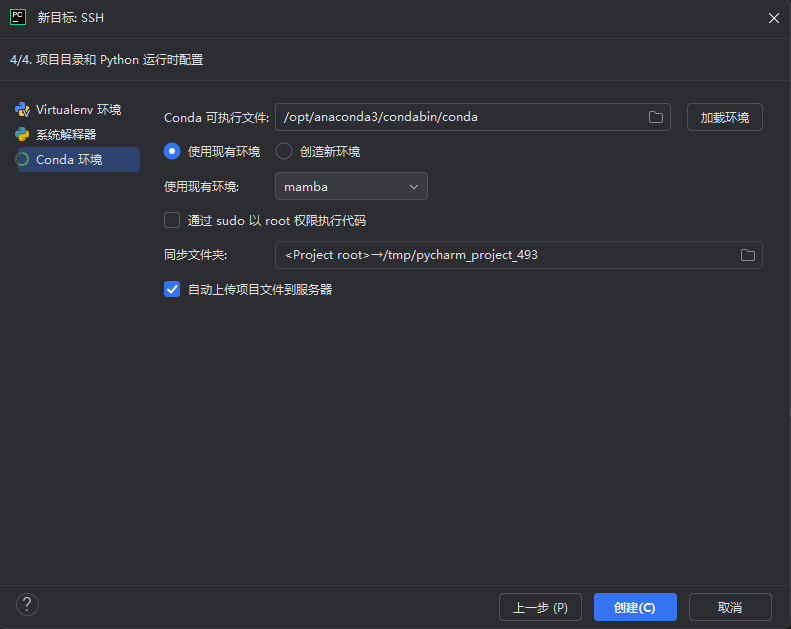The height and width of the screenshot is (629, 791).
Task: Open the mamba environment dropdown
Action: pyautogui.click(x=351, y=186)
